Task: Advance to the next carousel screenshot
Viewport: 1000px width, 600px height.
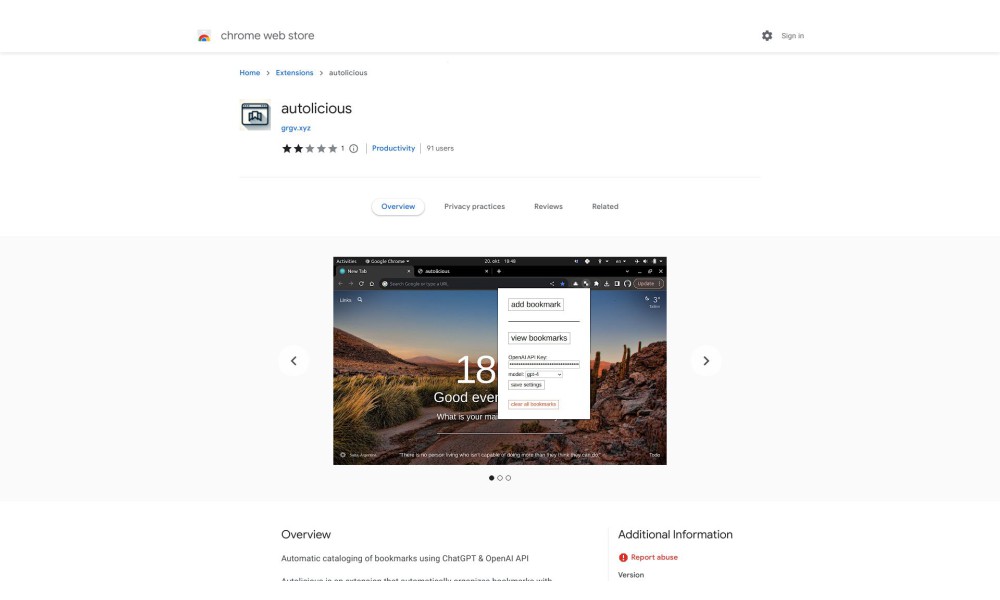Action: [x=706, y=361]
